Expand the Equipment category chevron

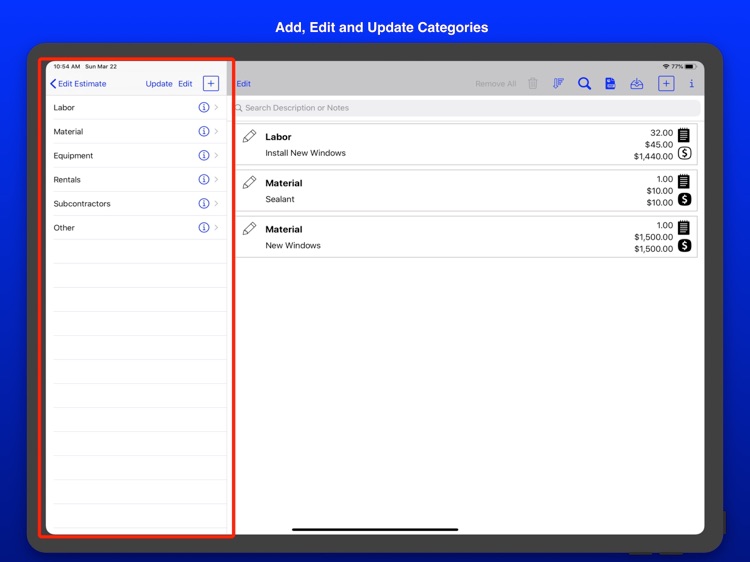point(217,155)
